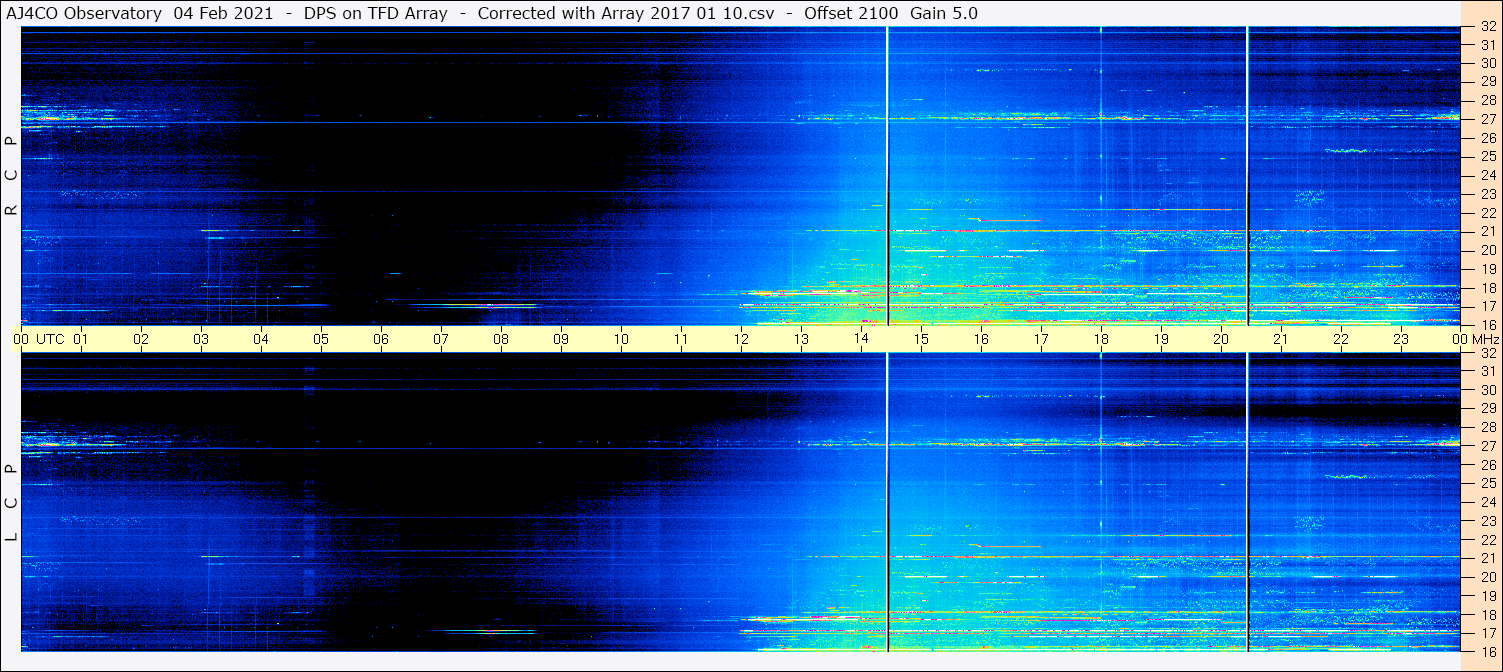Click the date 04 Feb 2021 in header
1503x672 pixels.
click(223, 13)
